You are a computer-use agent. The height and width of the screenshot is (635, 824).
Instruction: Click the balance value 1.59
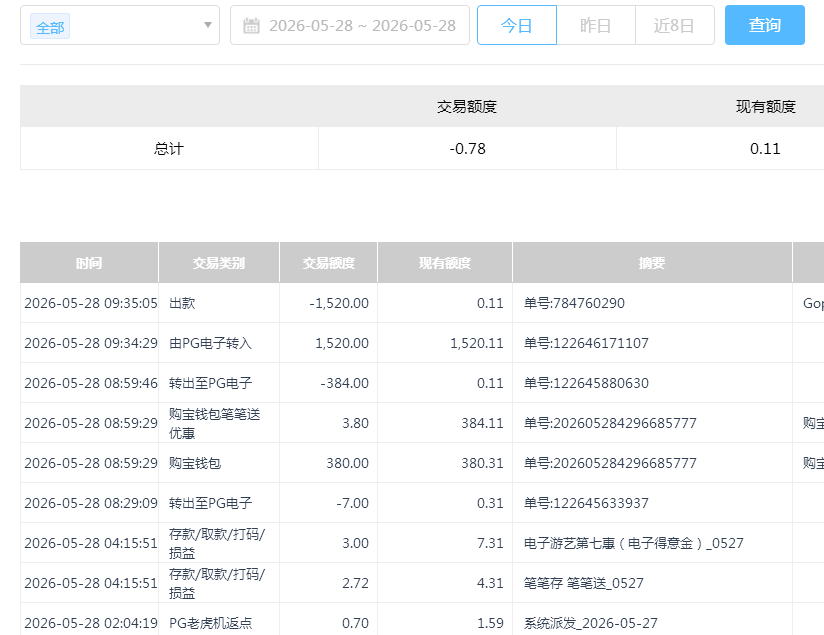pyautogui.click(x=490, y=623)
